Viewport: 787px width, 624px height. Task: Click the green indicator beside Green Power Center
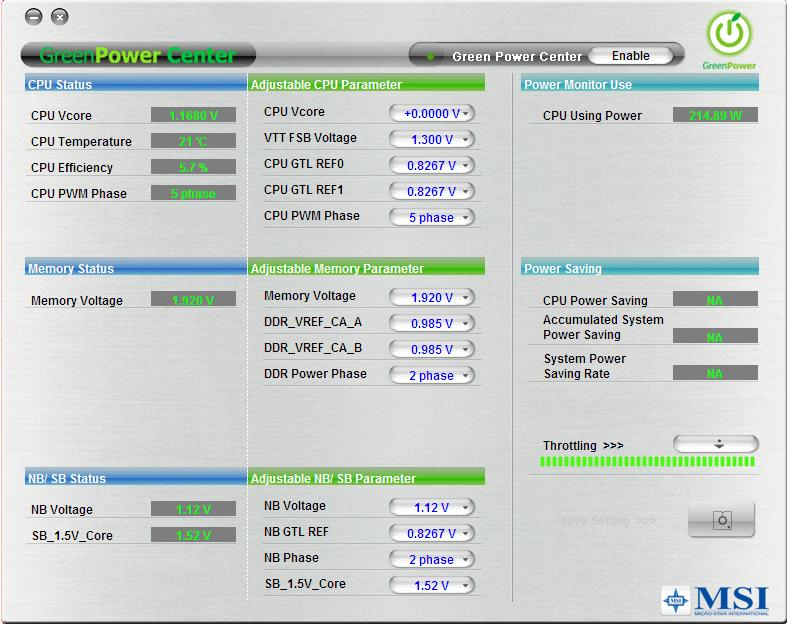pyautogui.click(x=430, y=57)
